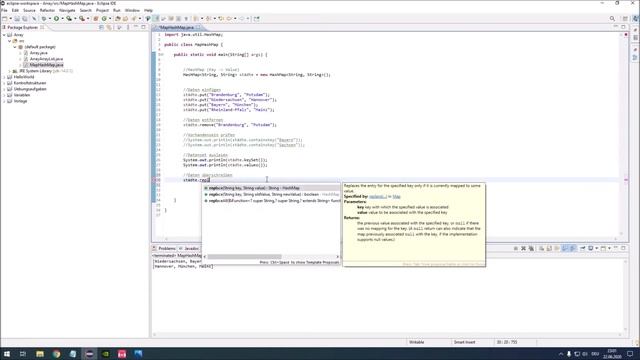Image resolution: width=640 pixels, height=360 pixels.
Task: Click Remove All Terminated Launches icon
Action: tap(531, 248)
